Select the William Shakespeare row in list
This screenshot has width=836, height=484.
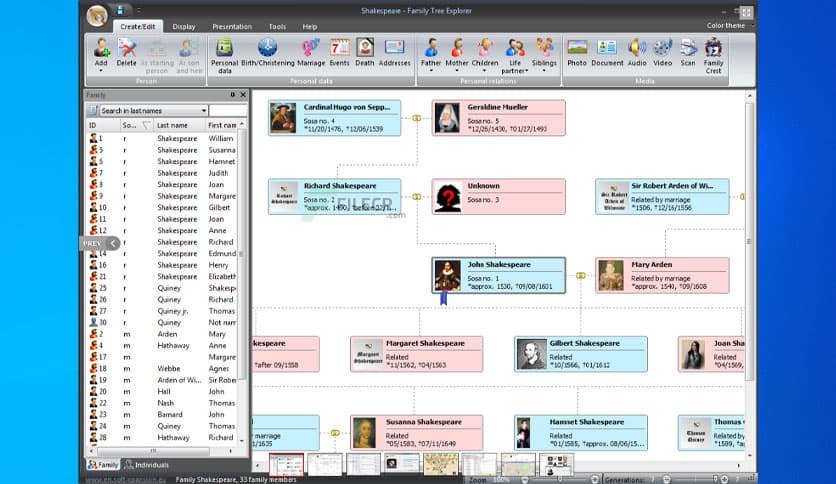[162, 139]
